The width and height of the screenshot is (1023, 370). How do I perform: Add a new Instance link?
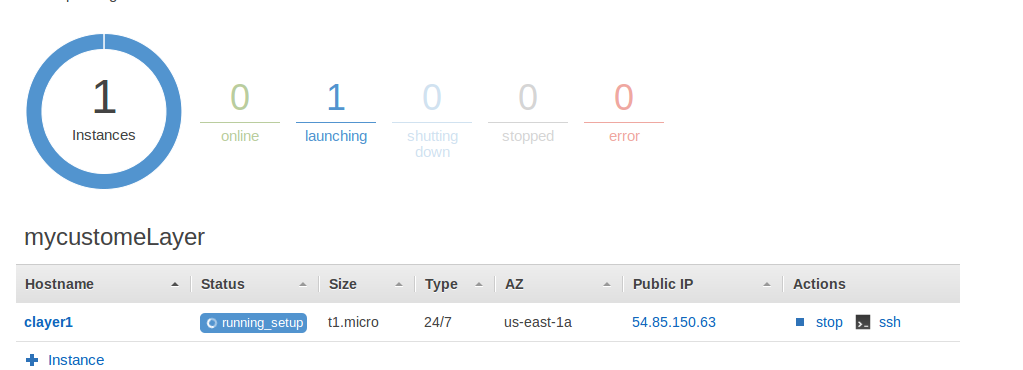76,360
